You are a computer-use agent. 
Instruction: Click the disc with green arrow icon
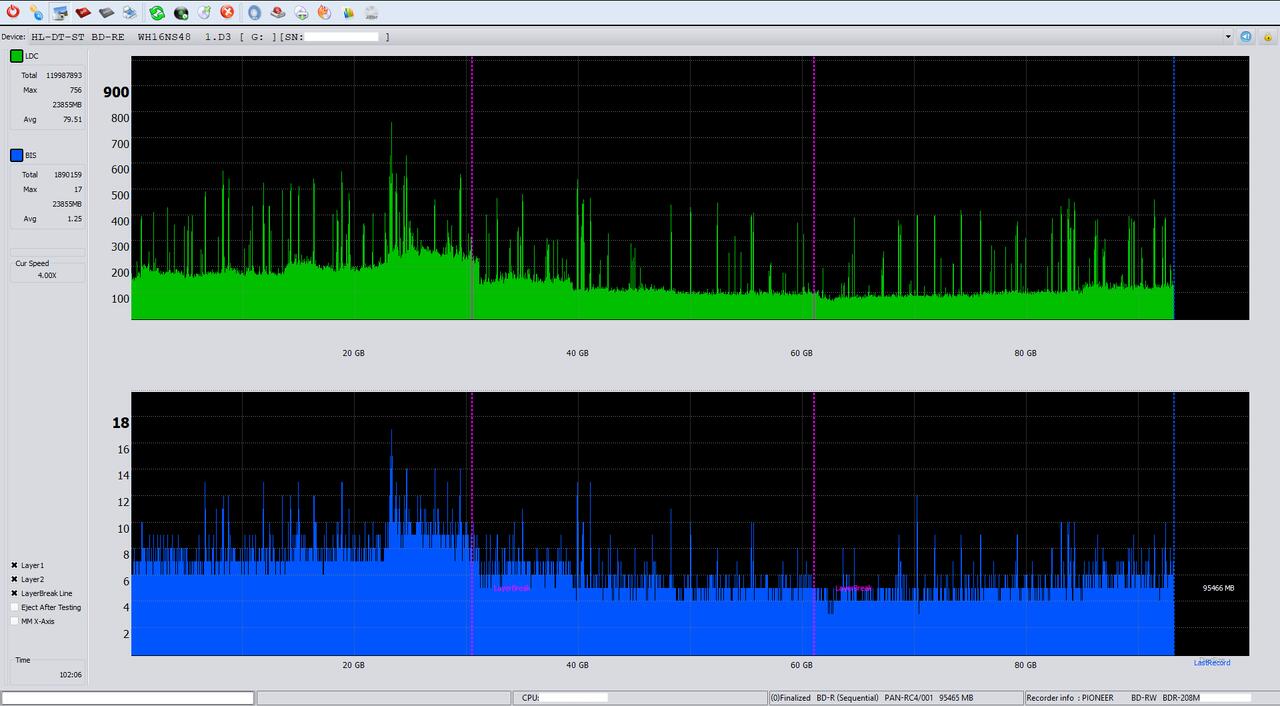coord(204,12)
